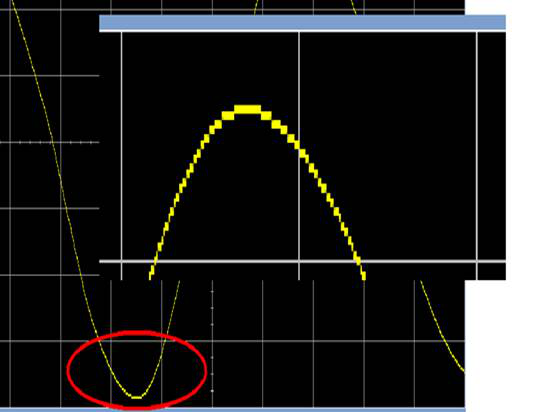Image resolution: width=533 pixels, height=412 pixels.
Task: Click the thick horizontal gridline in the inset
Action: [x=302, y=261]
